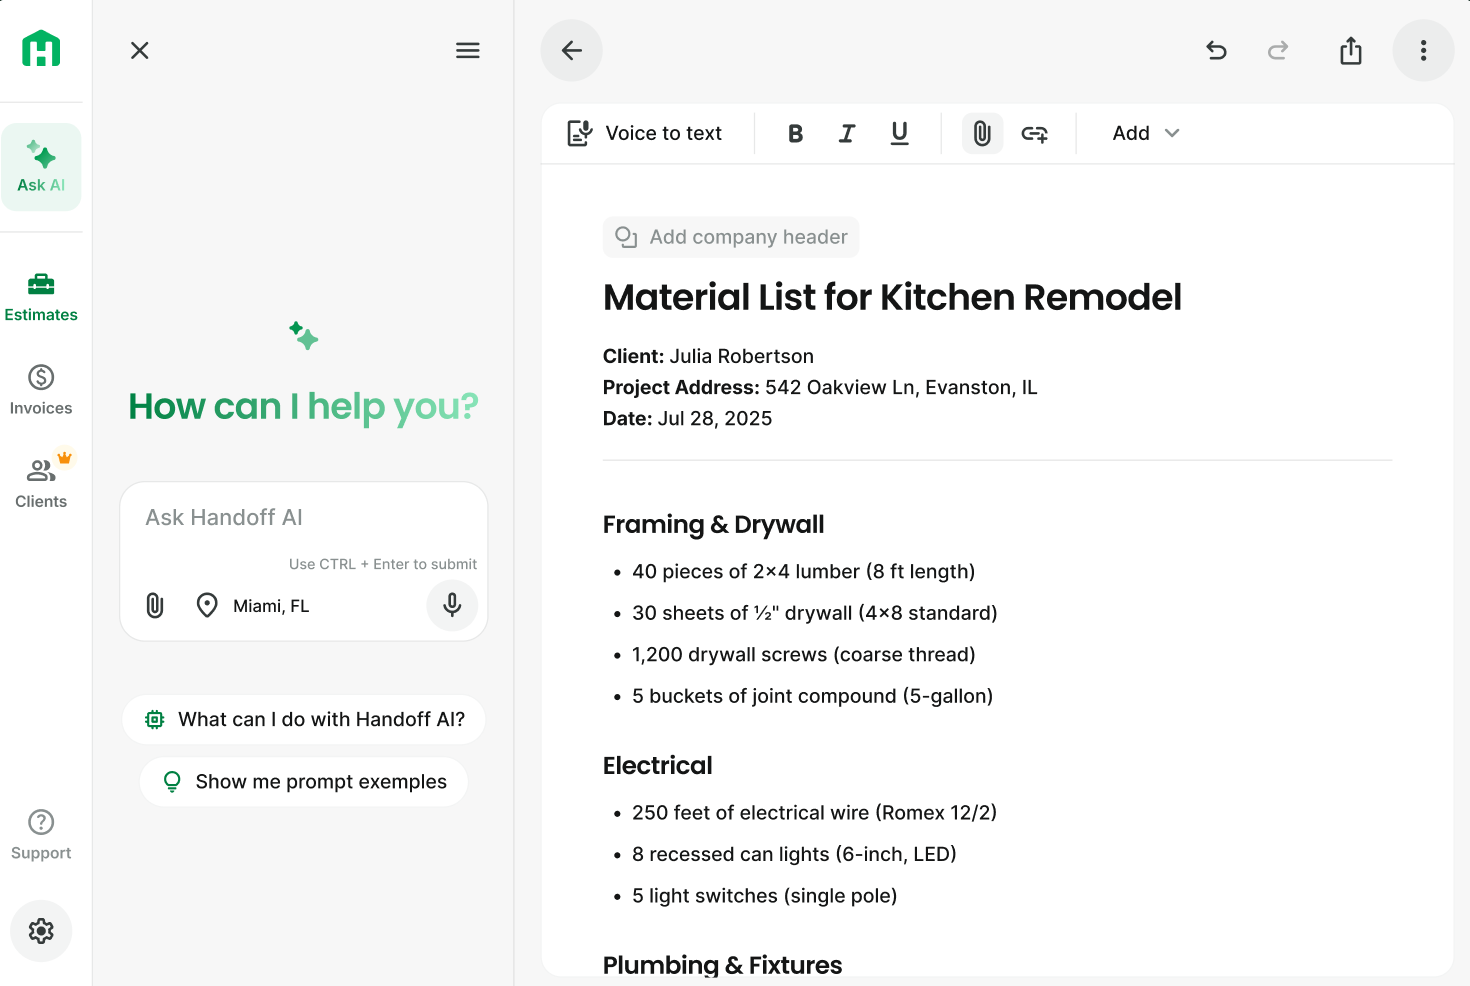Expand the Add dropdown
The width and height of the screenshot is (1470, 986).
coord(1146,133)
